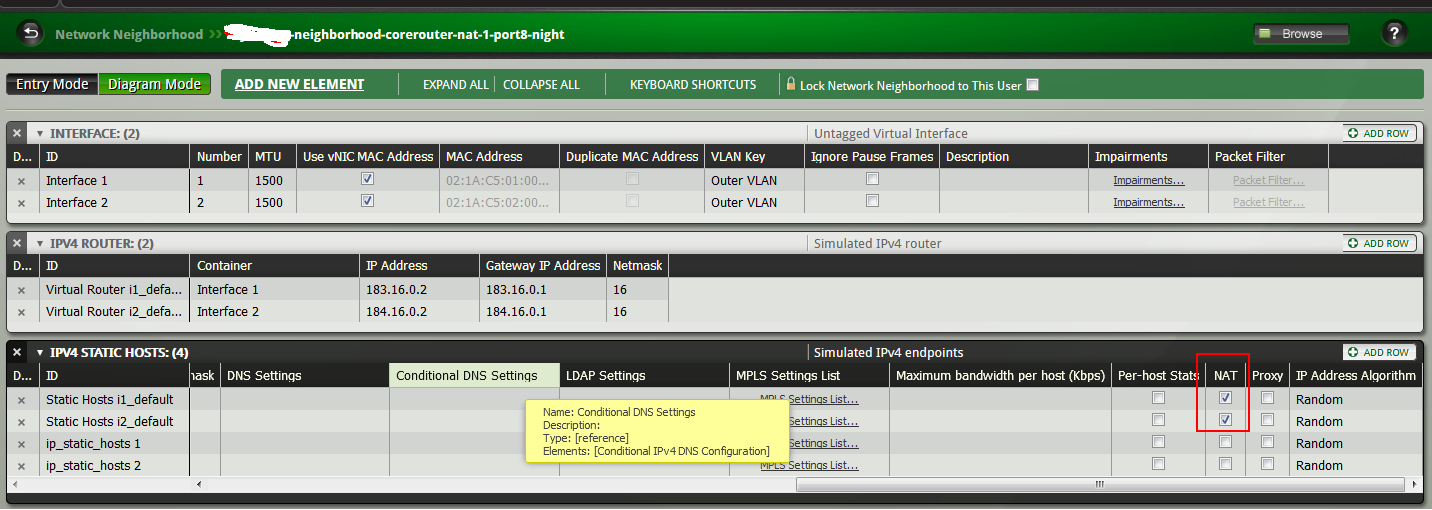Toggle Proxy for Static Hosts i1_default
The image size is (1432, 510).
[x=1268, y=398]
